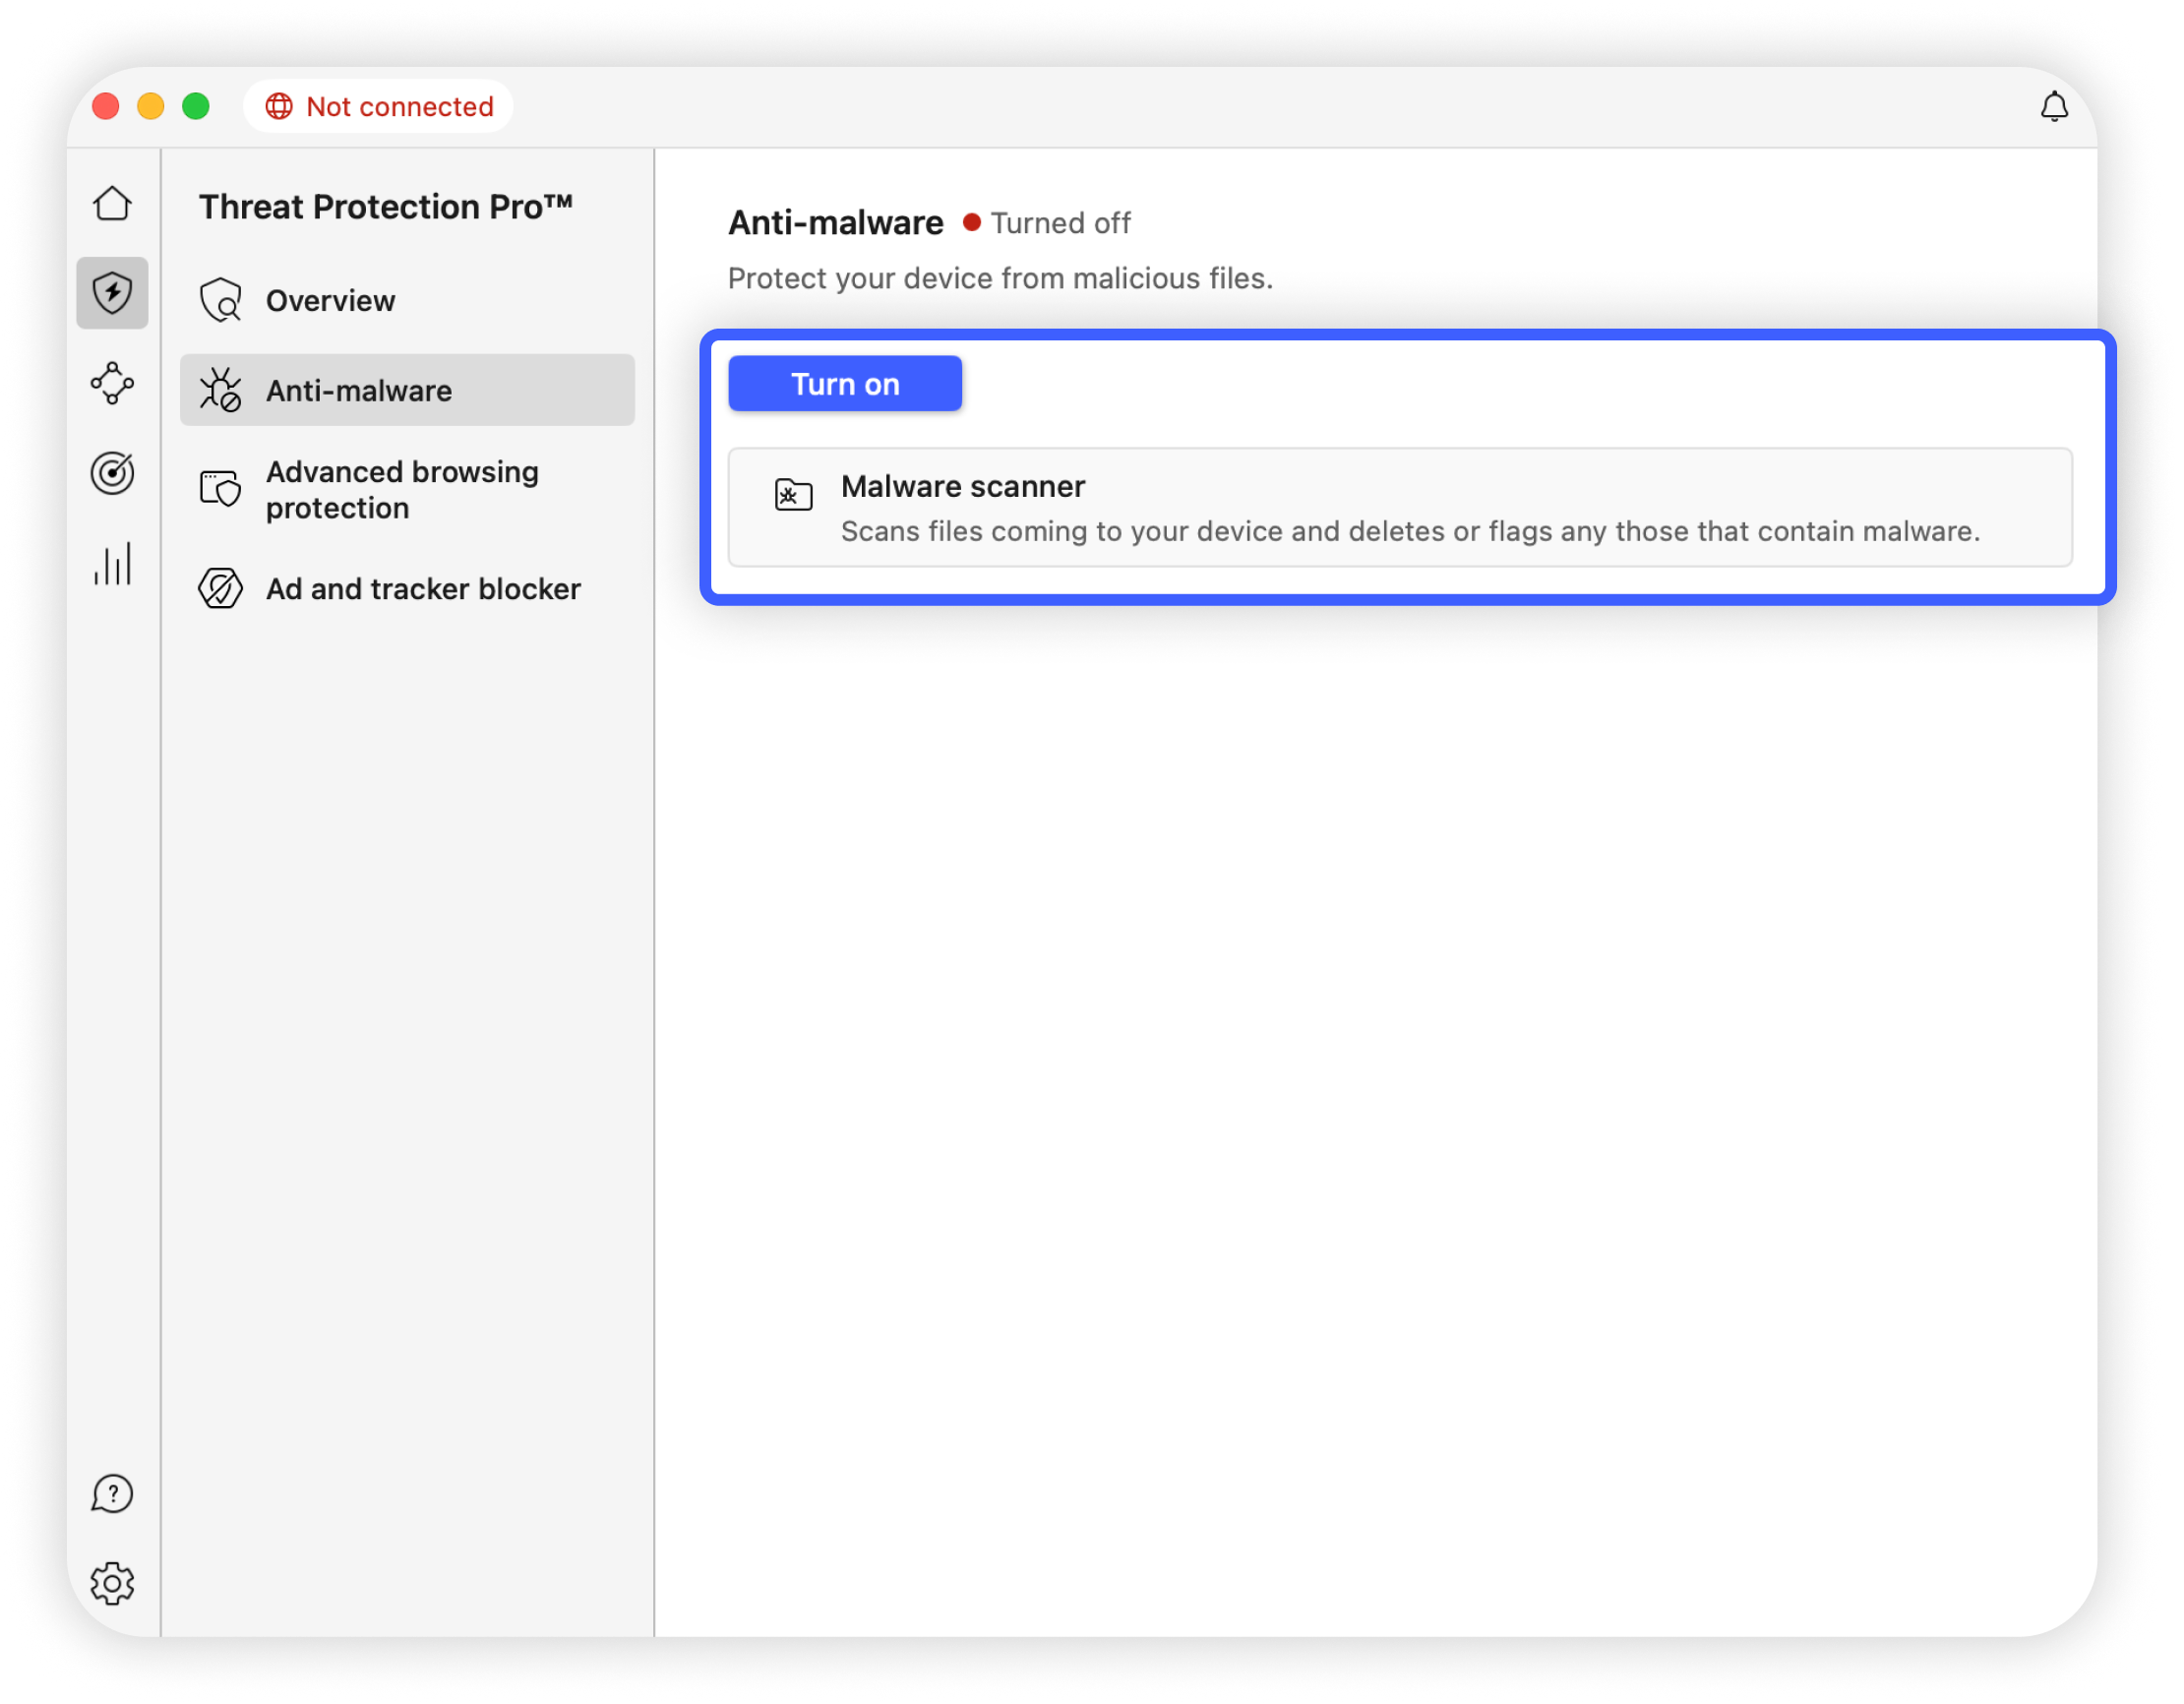Open Ad and tracker blocker section
The width and height of the screenshot is (2184, 1704).
tap(422, 589)
